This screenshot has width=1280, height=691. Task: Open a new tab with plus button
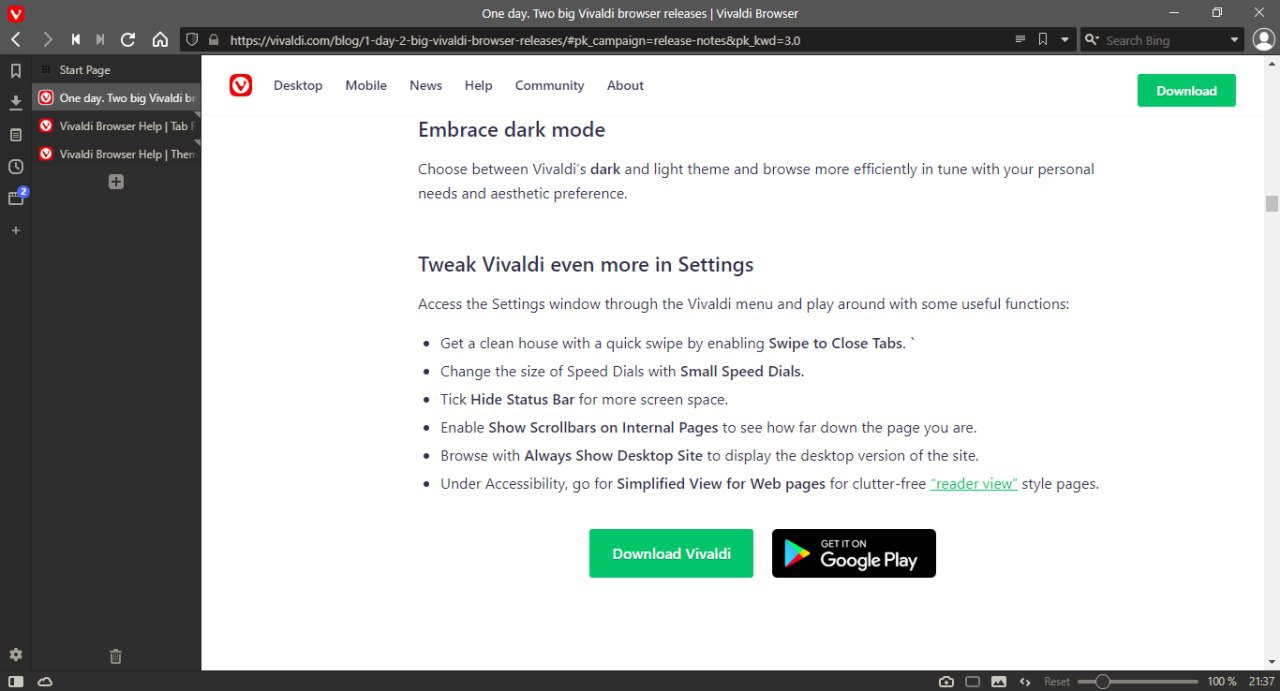tap(116, 182)
